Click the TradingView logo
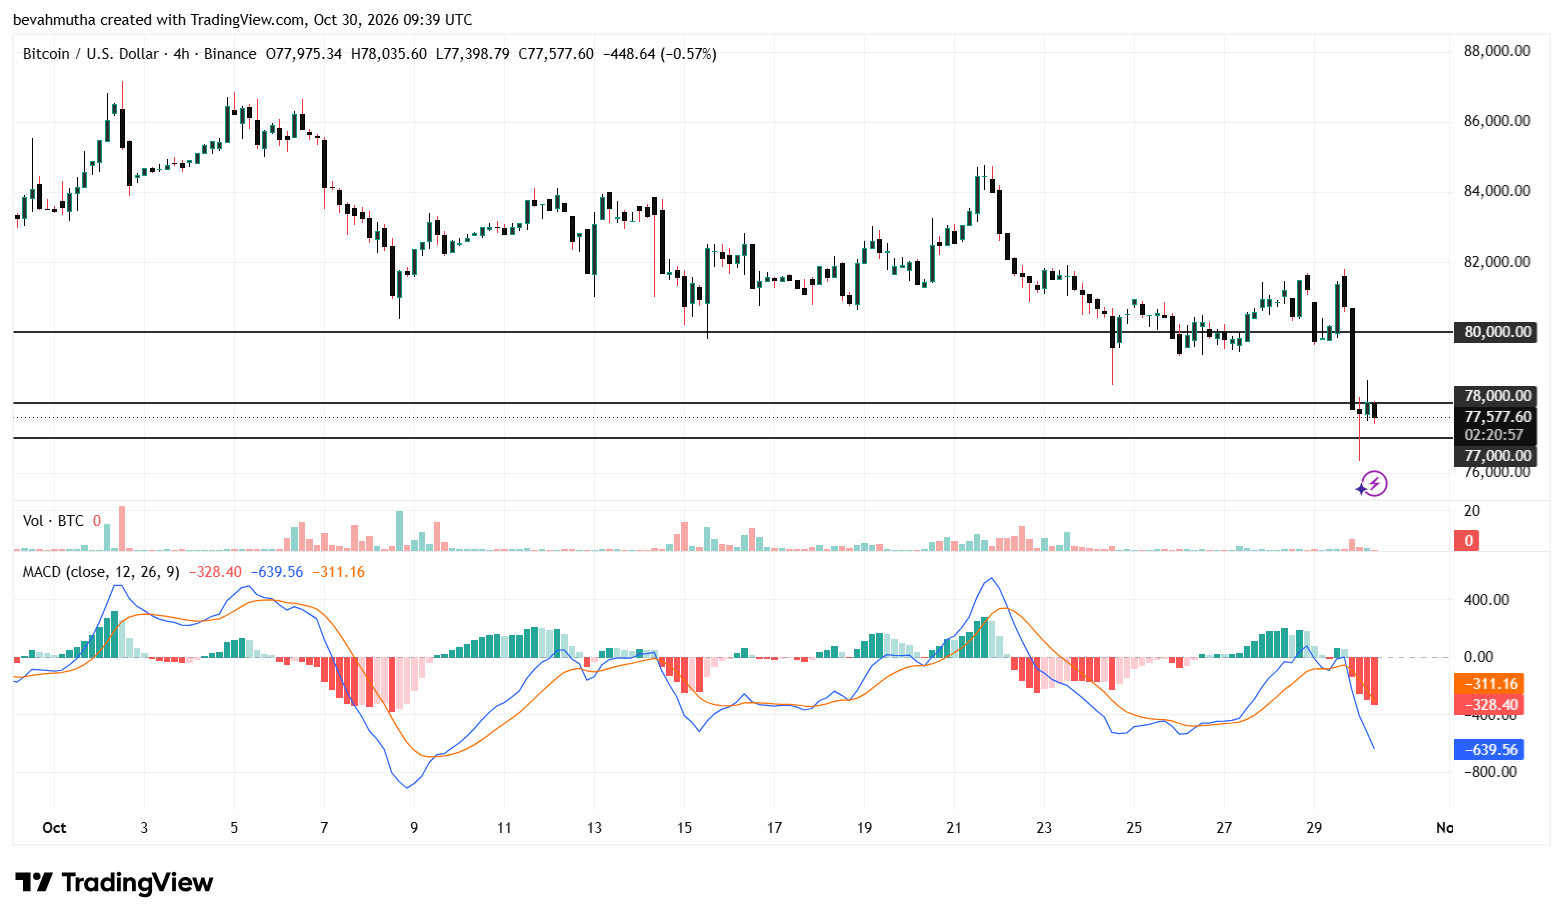The image size is (1563, 920). pyautogui.click(x=114, y=882)
